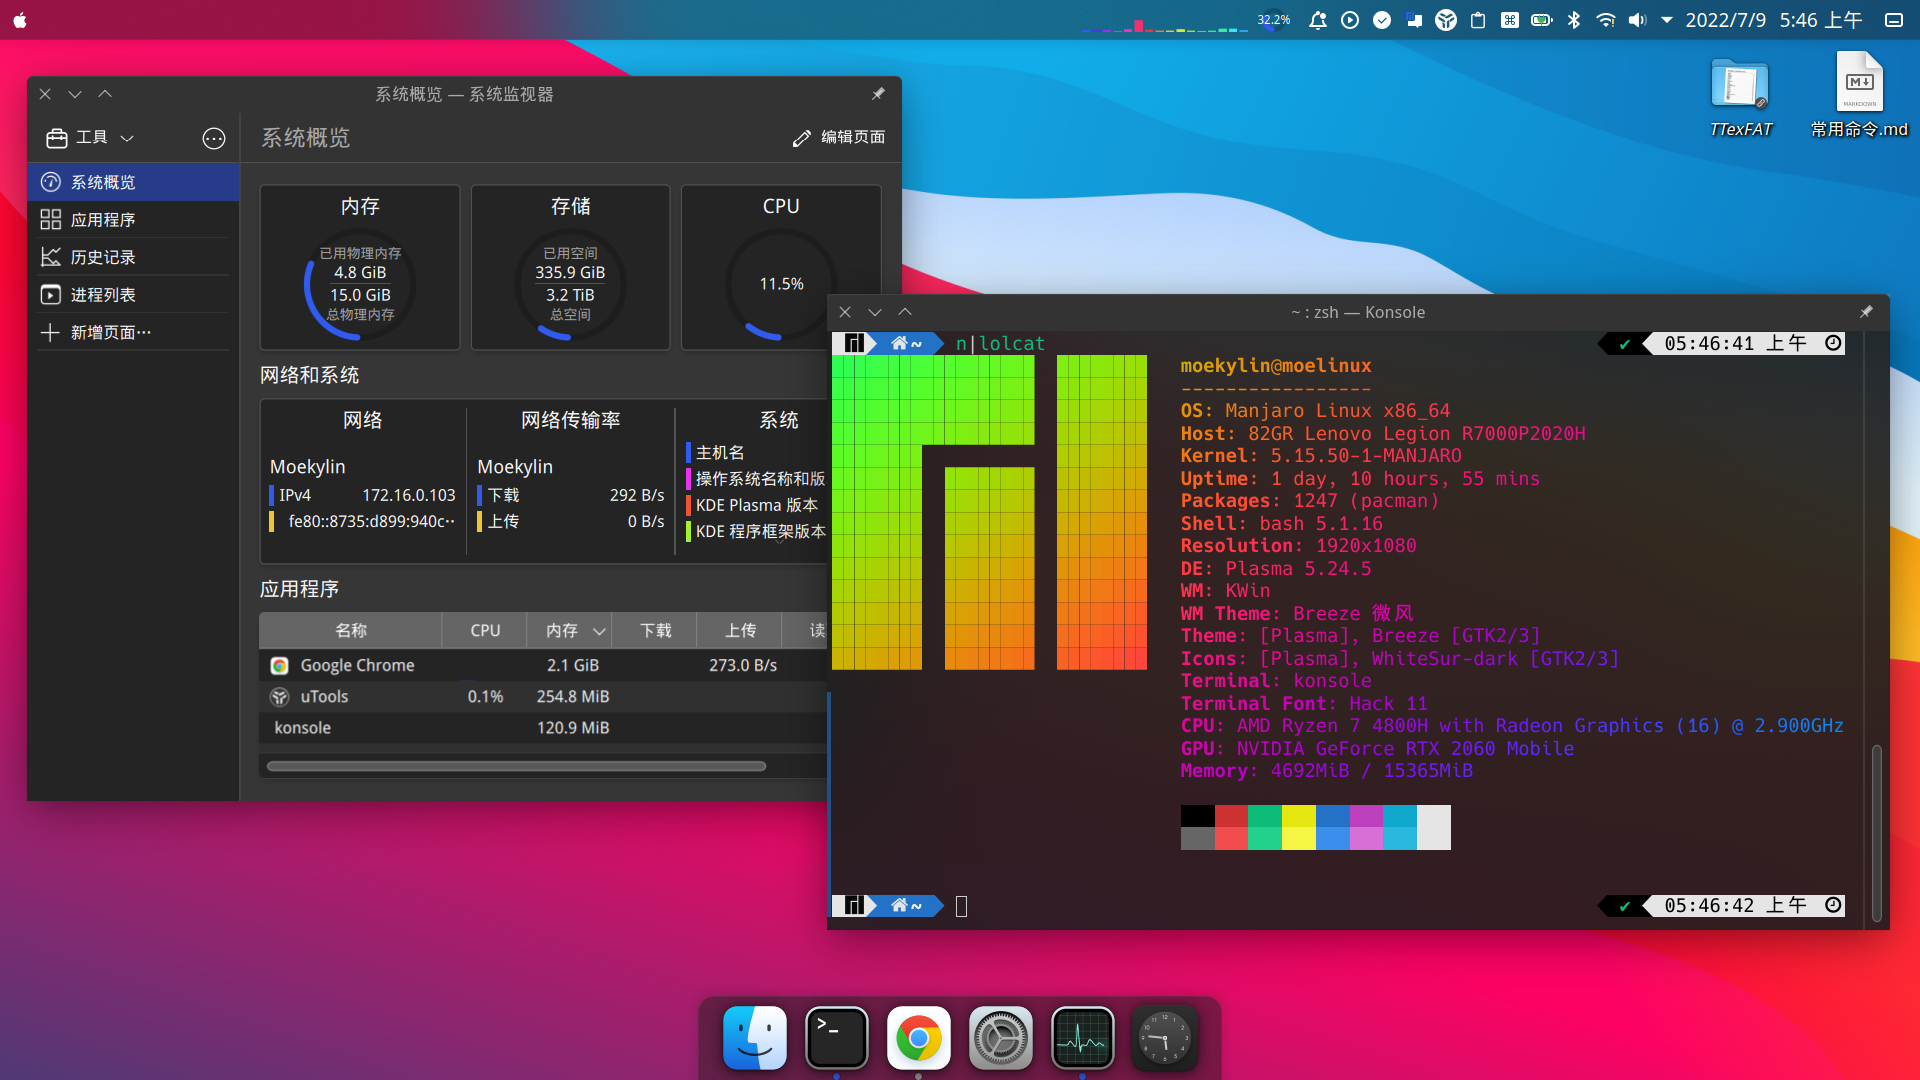
Task: Open Finder file manager from dock
Action: point(754,1038)
